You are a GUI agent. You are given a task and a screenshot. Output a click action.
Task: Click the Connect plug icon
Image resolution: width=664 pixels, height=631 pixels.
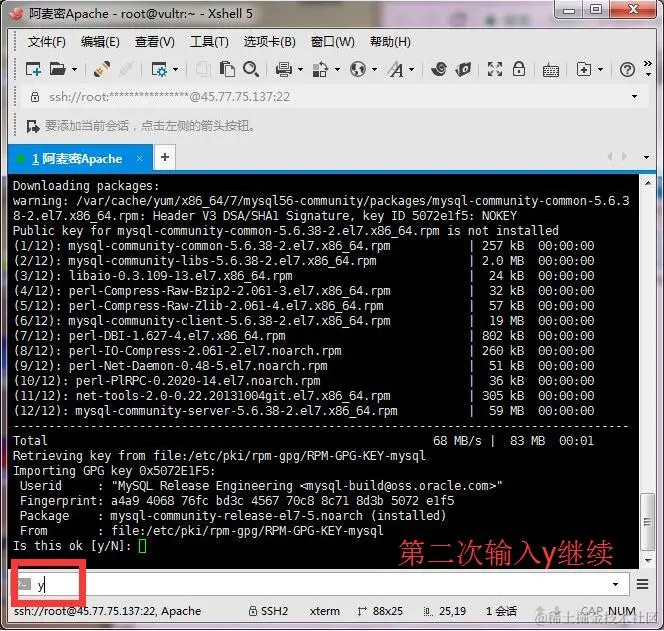coord(102,69)
